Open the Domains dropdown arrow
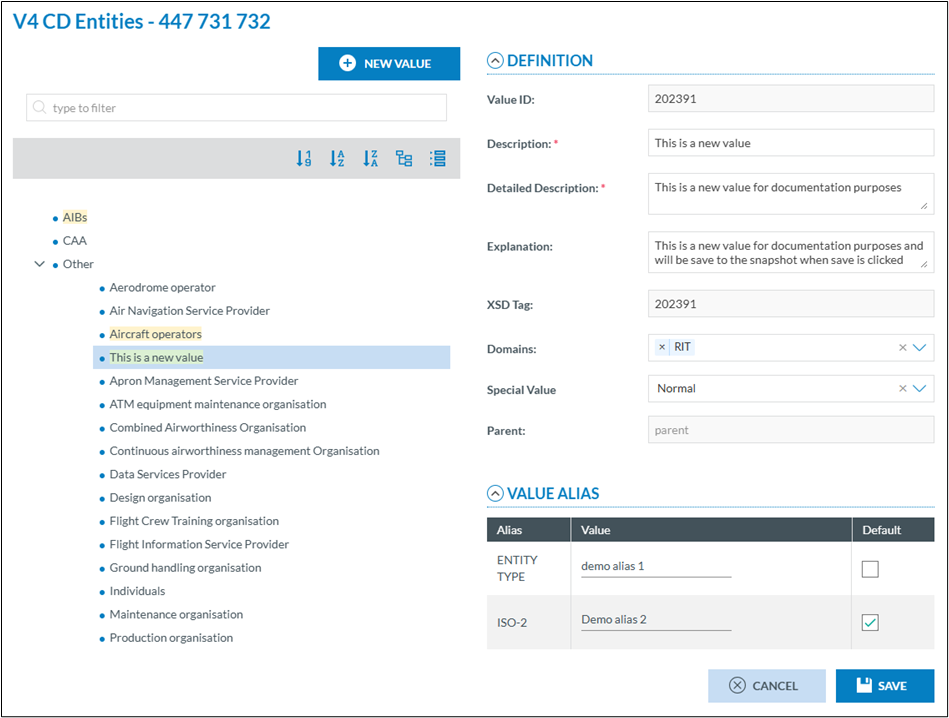The image size is (949, 718). click(x=920, y=348)
